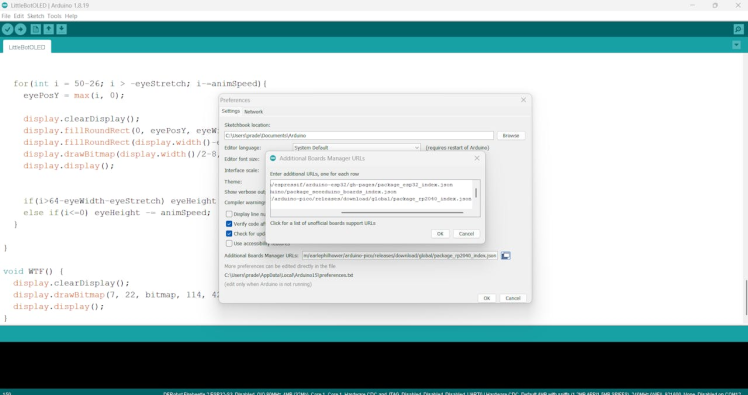Toggle the Display line numbers checkbox
This screenshot has height=395, width=748.
click(x=229, y=214)
